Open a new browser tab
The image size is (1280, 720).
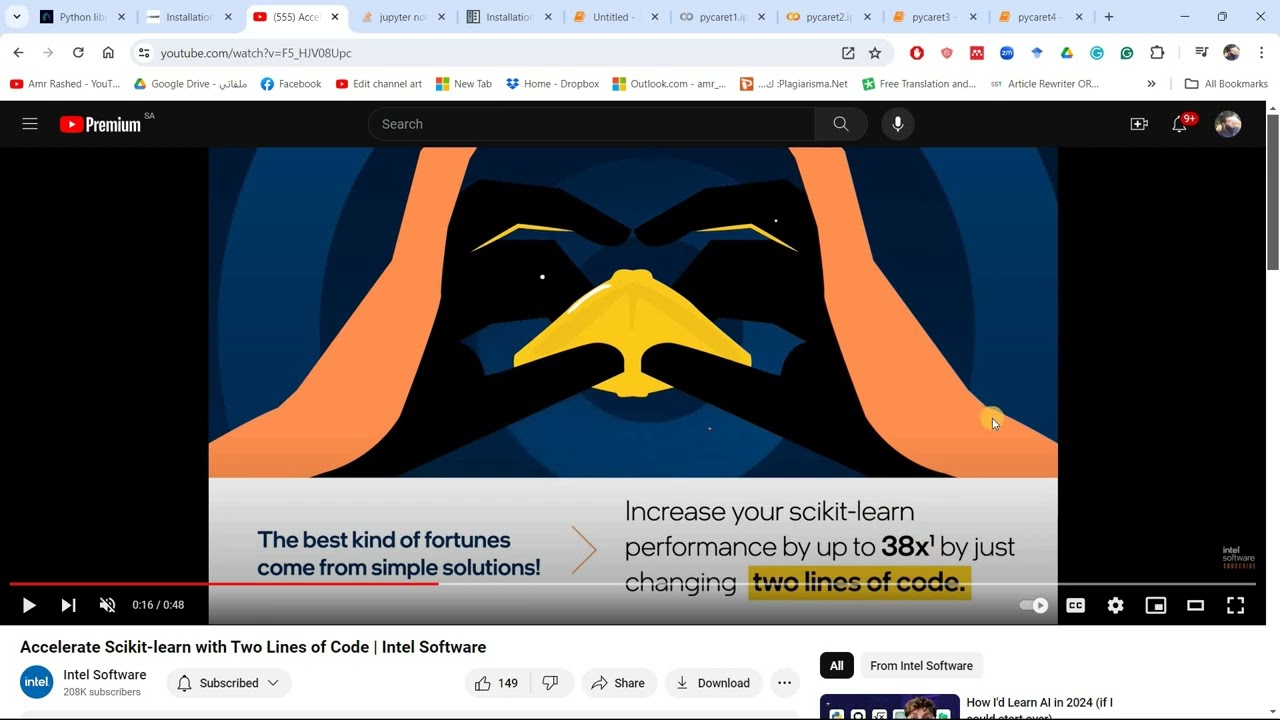click(1109, 17)
